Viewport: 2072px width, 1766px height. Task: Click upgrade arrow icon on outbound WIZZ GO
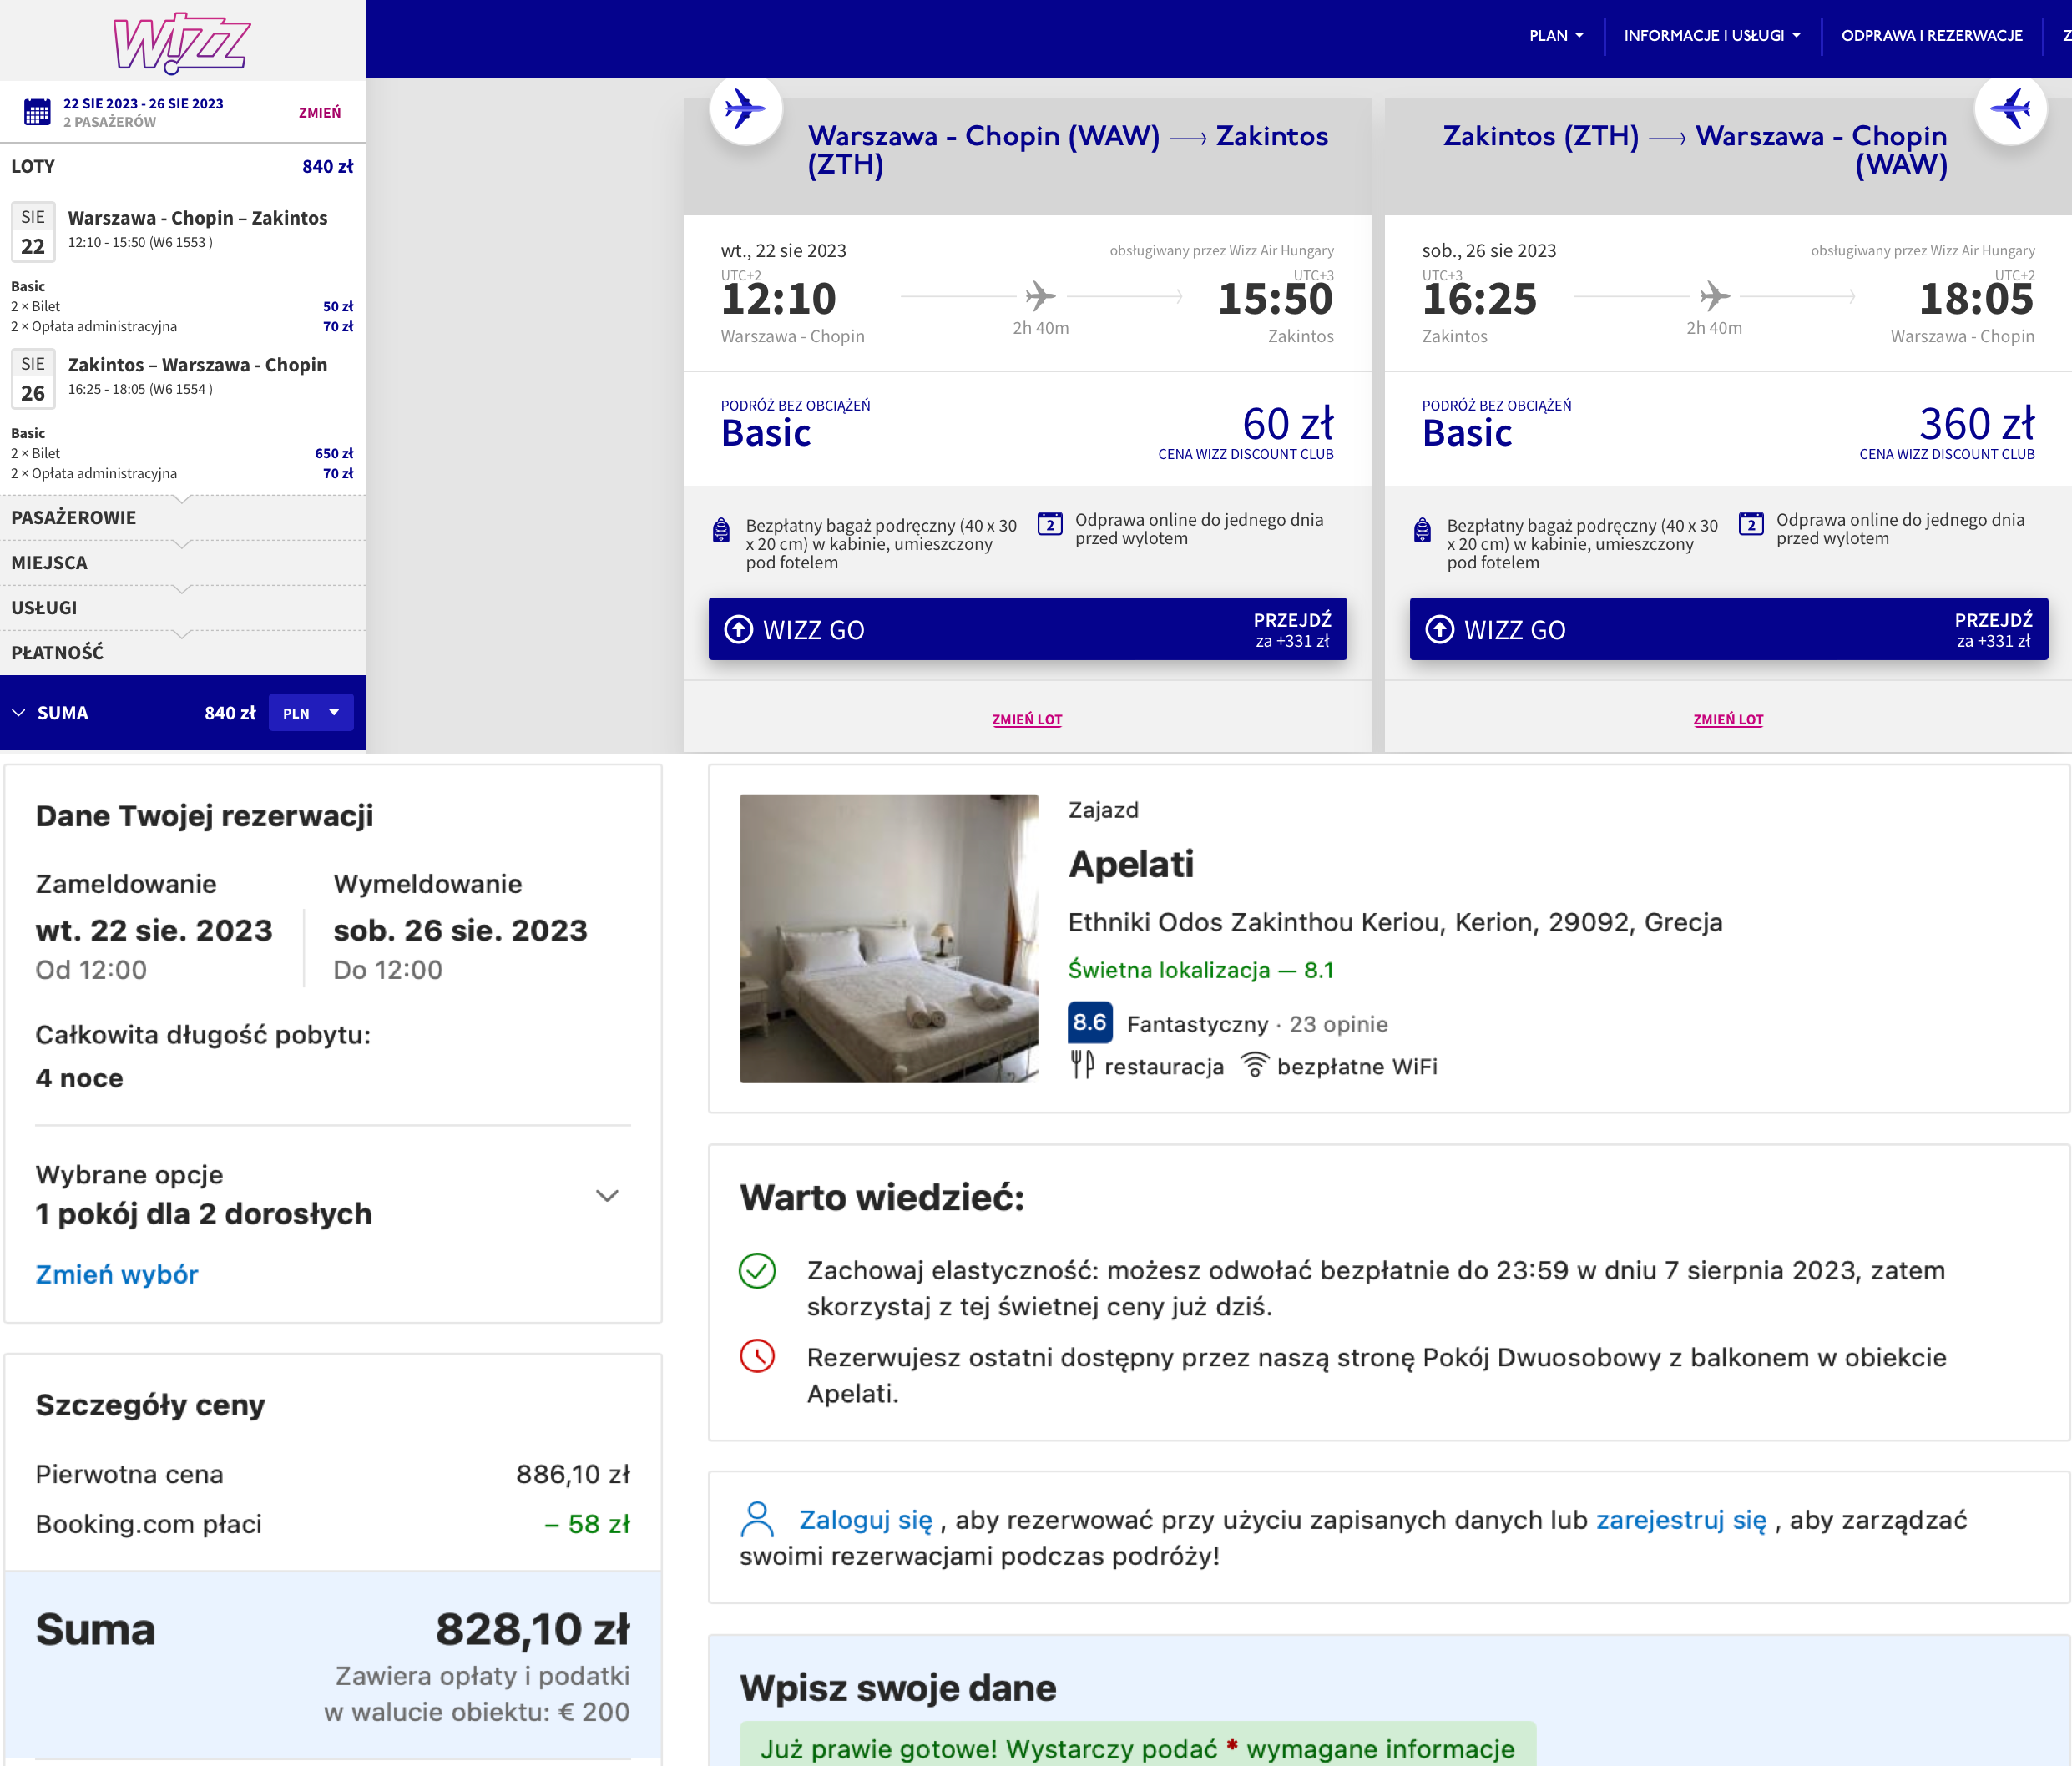[738, 629]
